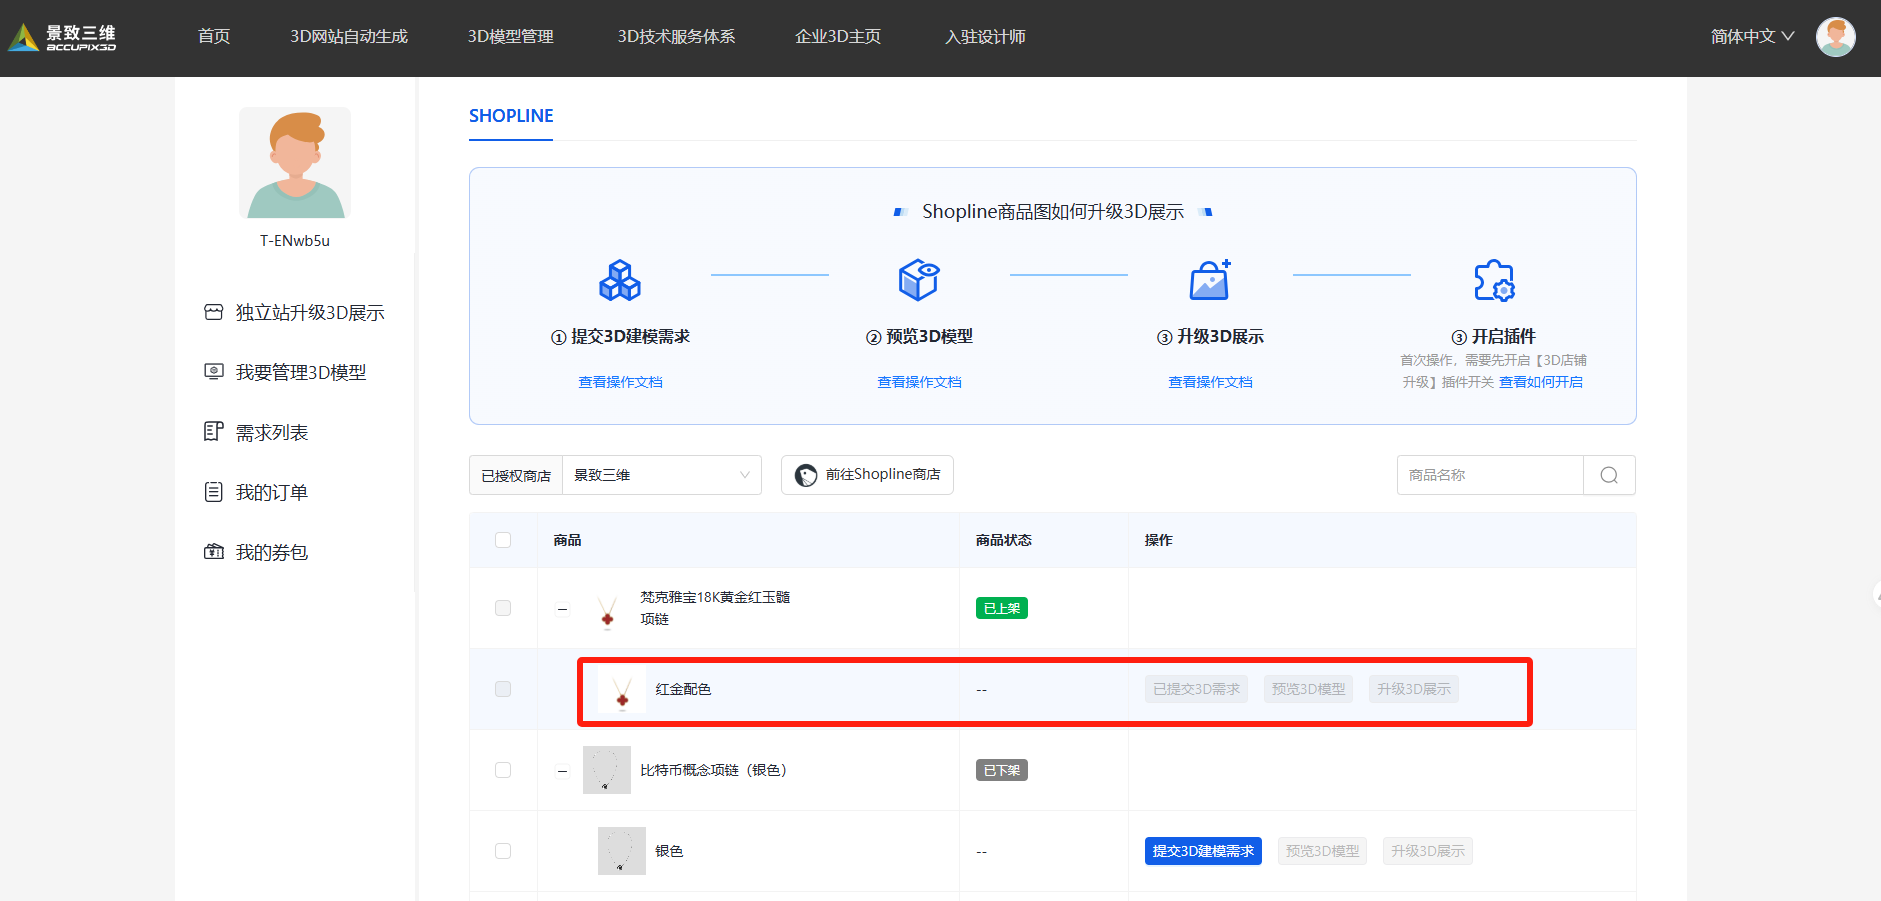
Task: Click 查看操作文档 under 预览3D模型
Action: 919,382
